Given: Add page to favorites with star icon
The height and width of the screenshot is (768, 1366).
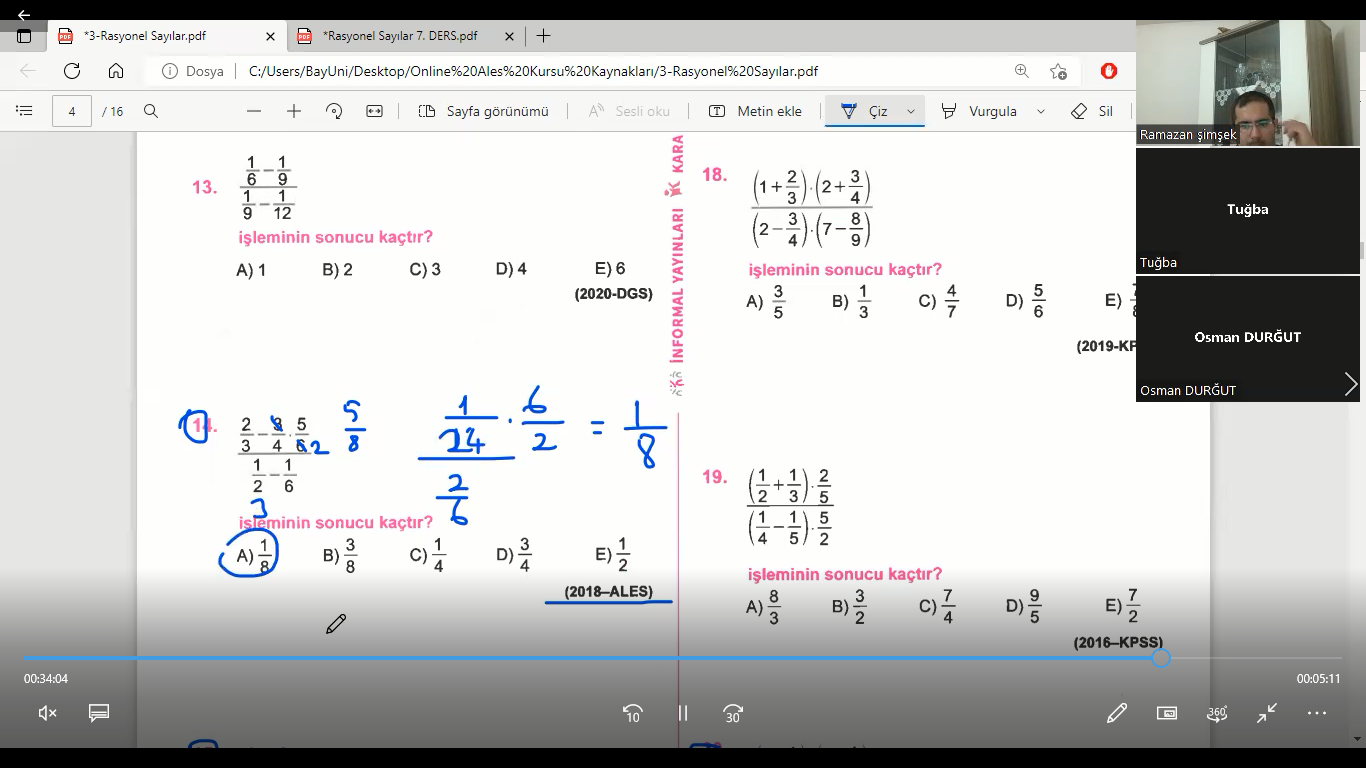Looking at the screenshot, I should pos(1058,71).
